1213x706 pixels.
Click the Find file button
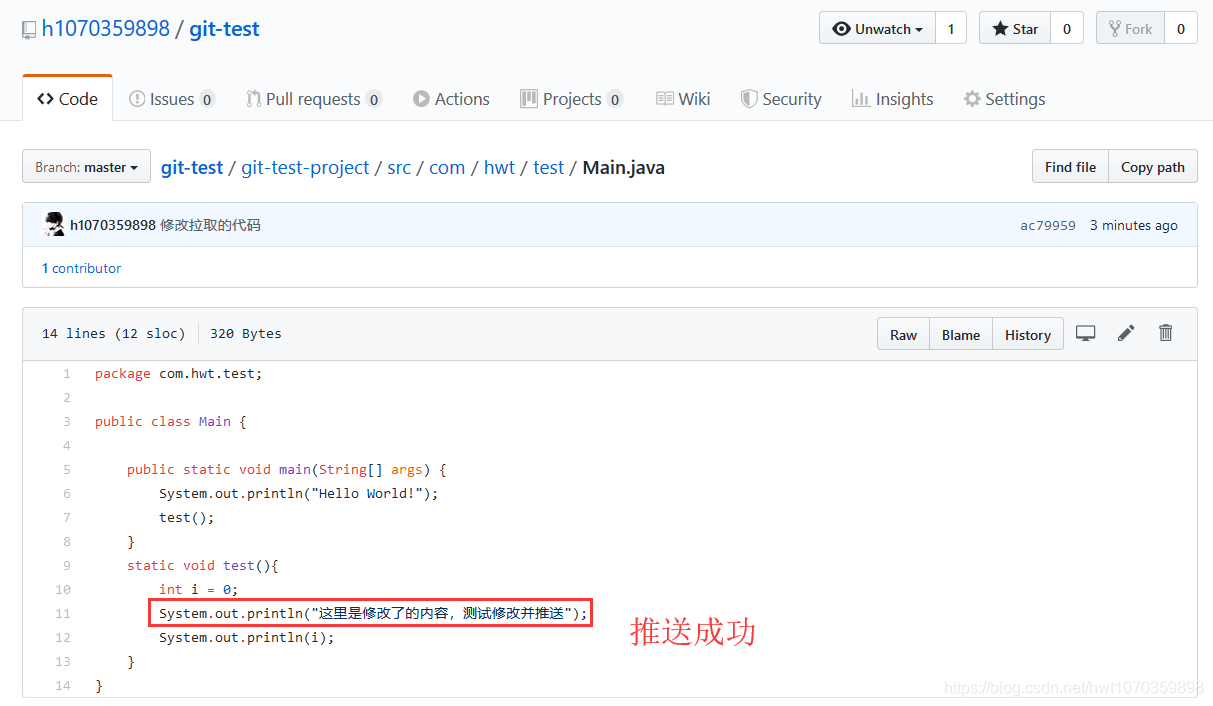1070,167
